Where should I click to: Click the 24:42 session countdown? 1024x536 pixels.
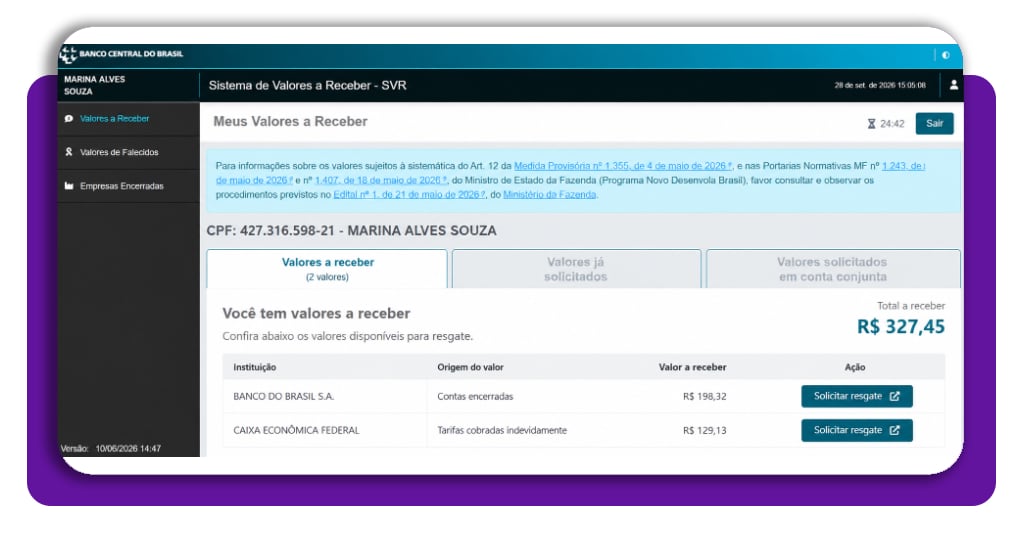[x=892, y=123]
